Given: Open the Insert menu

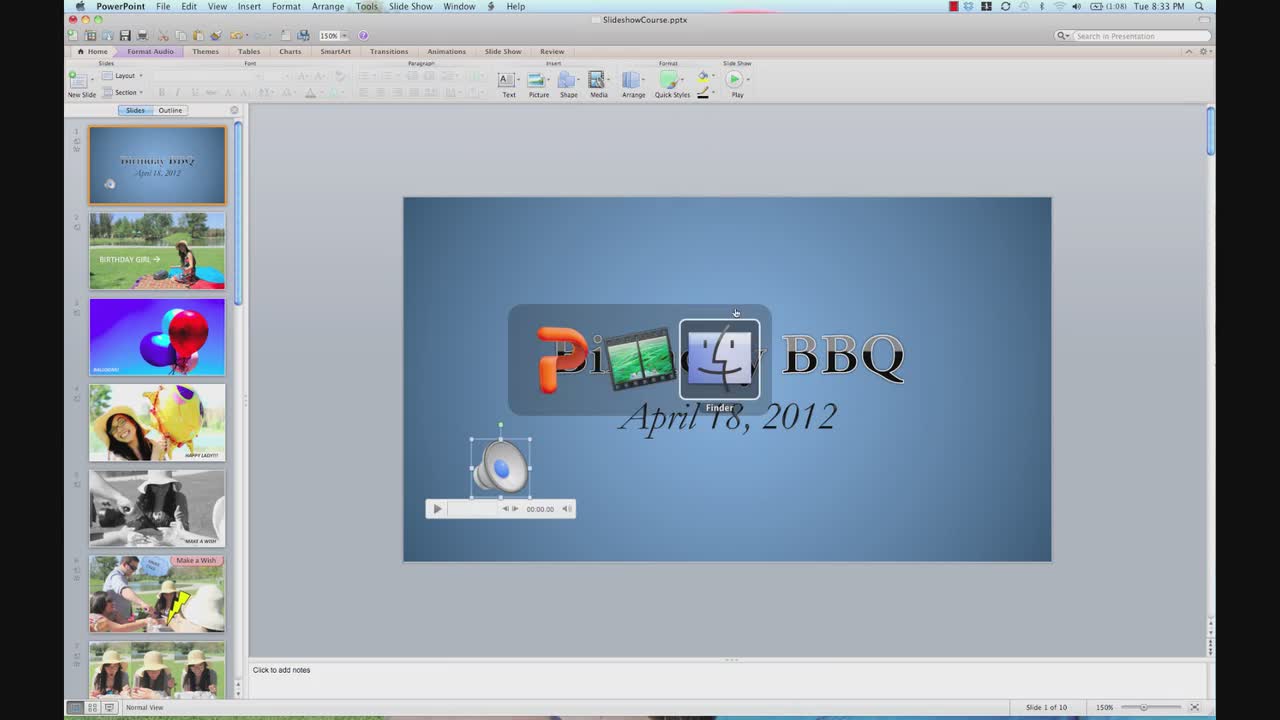Looking at the screenshot, I should (x=249, y=6).
